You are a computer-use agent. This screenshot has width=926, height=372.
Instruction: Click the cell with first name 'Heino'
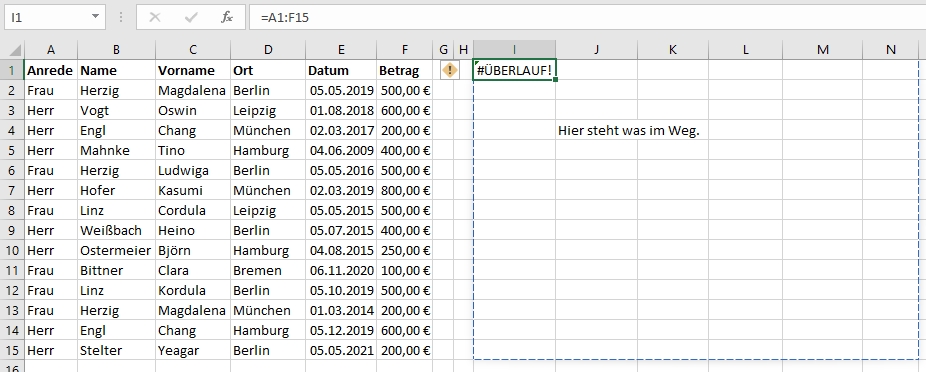pyautogui.click(x=193, y=230)
